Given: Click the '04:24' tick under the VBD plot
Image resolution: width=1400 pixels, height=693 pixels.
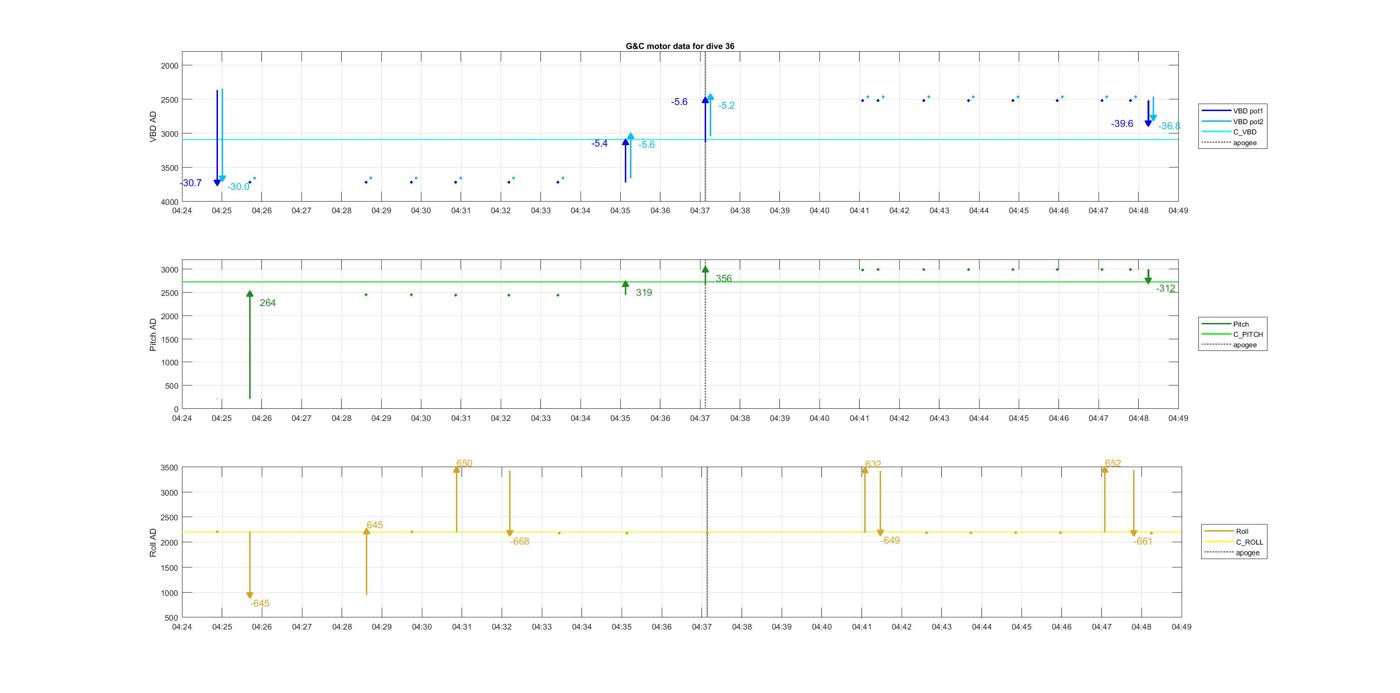Looking at the screenshot, I should [x=181, y=211].
